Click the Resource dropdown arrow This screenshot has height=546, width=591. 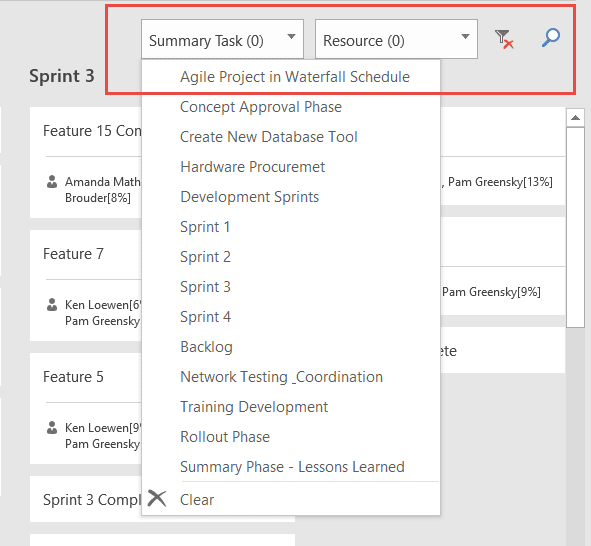(x=465, y=37)
